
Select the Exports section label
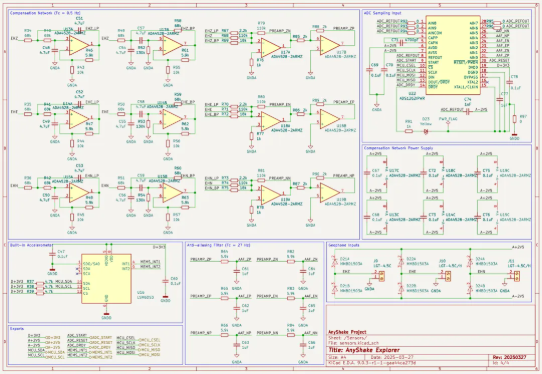(17, 329)
